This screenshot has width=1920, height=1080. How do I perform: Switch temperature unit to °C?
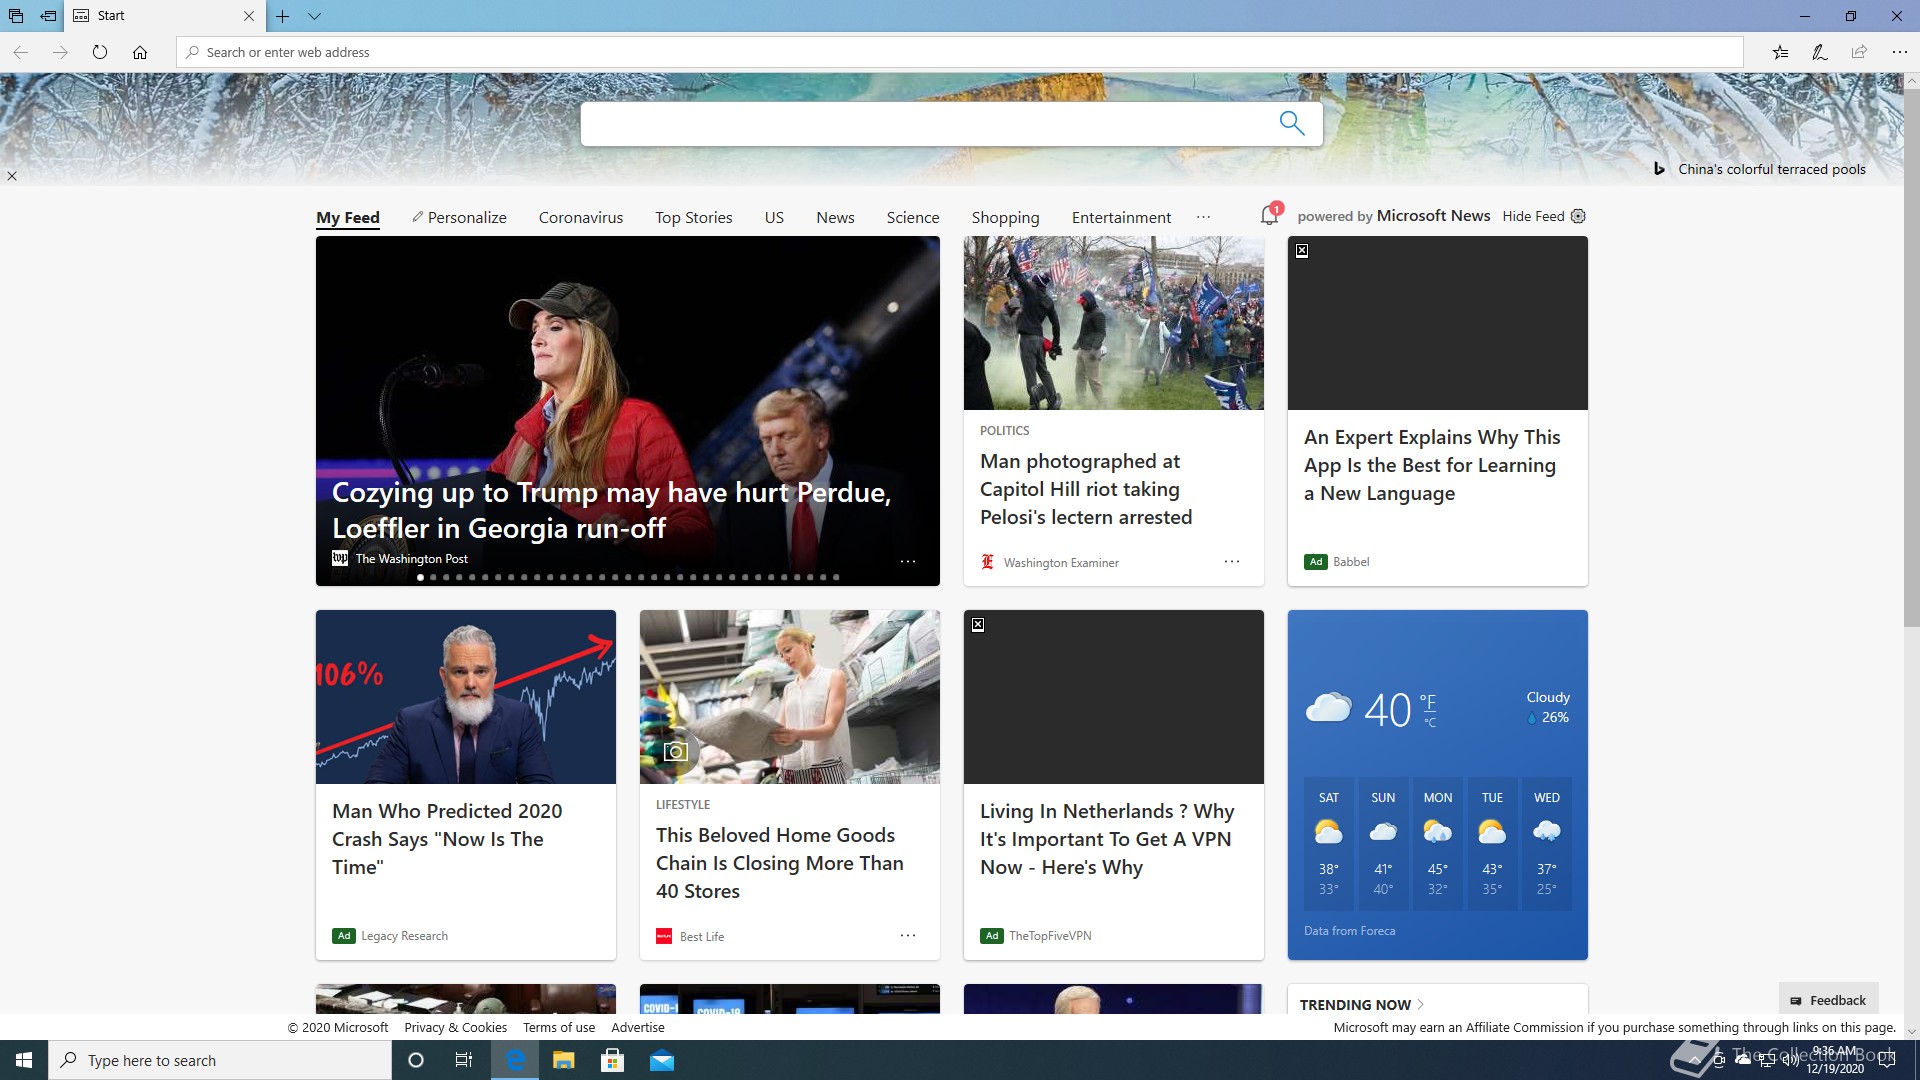[x=1430, y=722]
